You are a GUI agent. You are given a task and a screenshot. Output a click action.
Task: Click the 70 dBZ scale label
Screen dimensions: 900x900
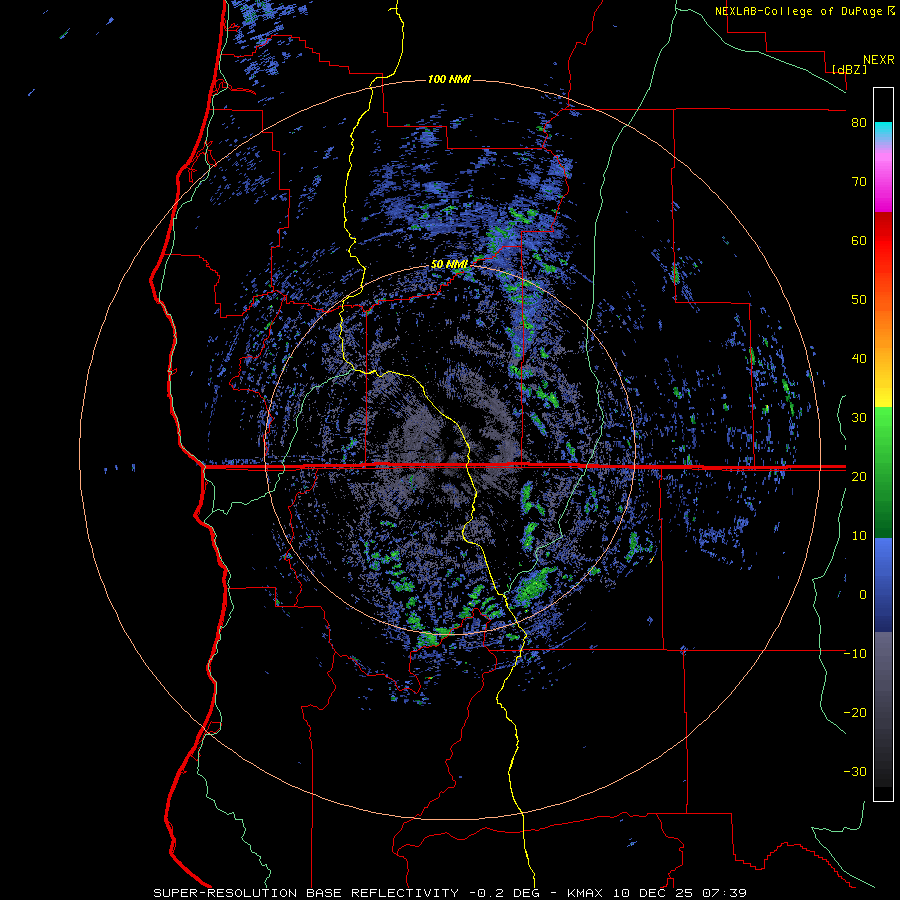pyautogui.click(x=859, y=181)
